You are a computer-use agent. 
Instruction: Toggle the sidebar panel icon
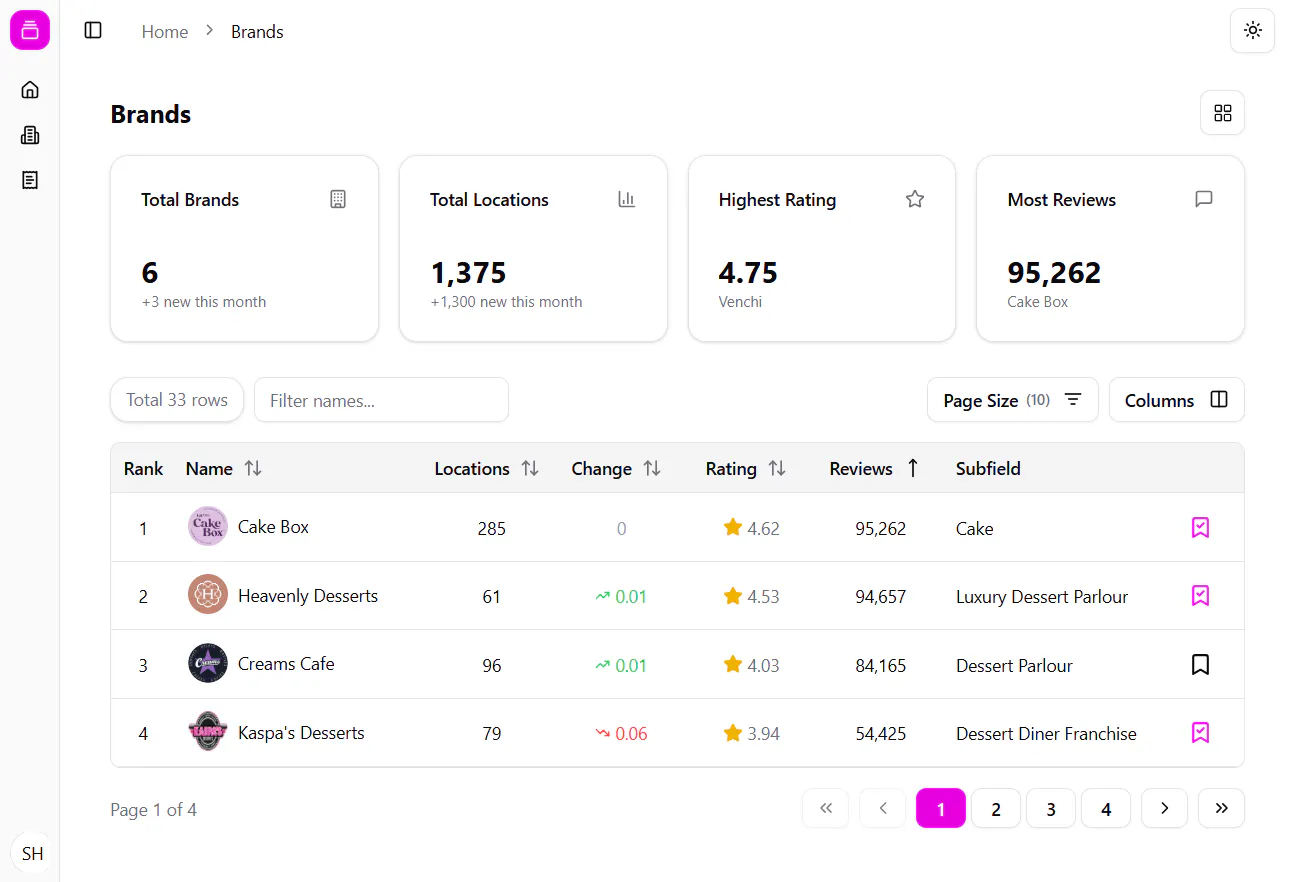[x=93, y=30]
